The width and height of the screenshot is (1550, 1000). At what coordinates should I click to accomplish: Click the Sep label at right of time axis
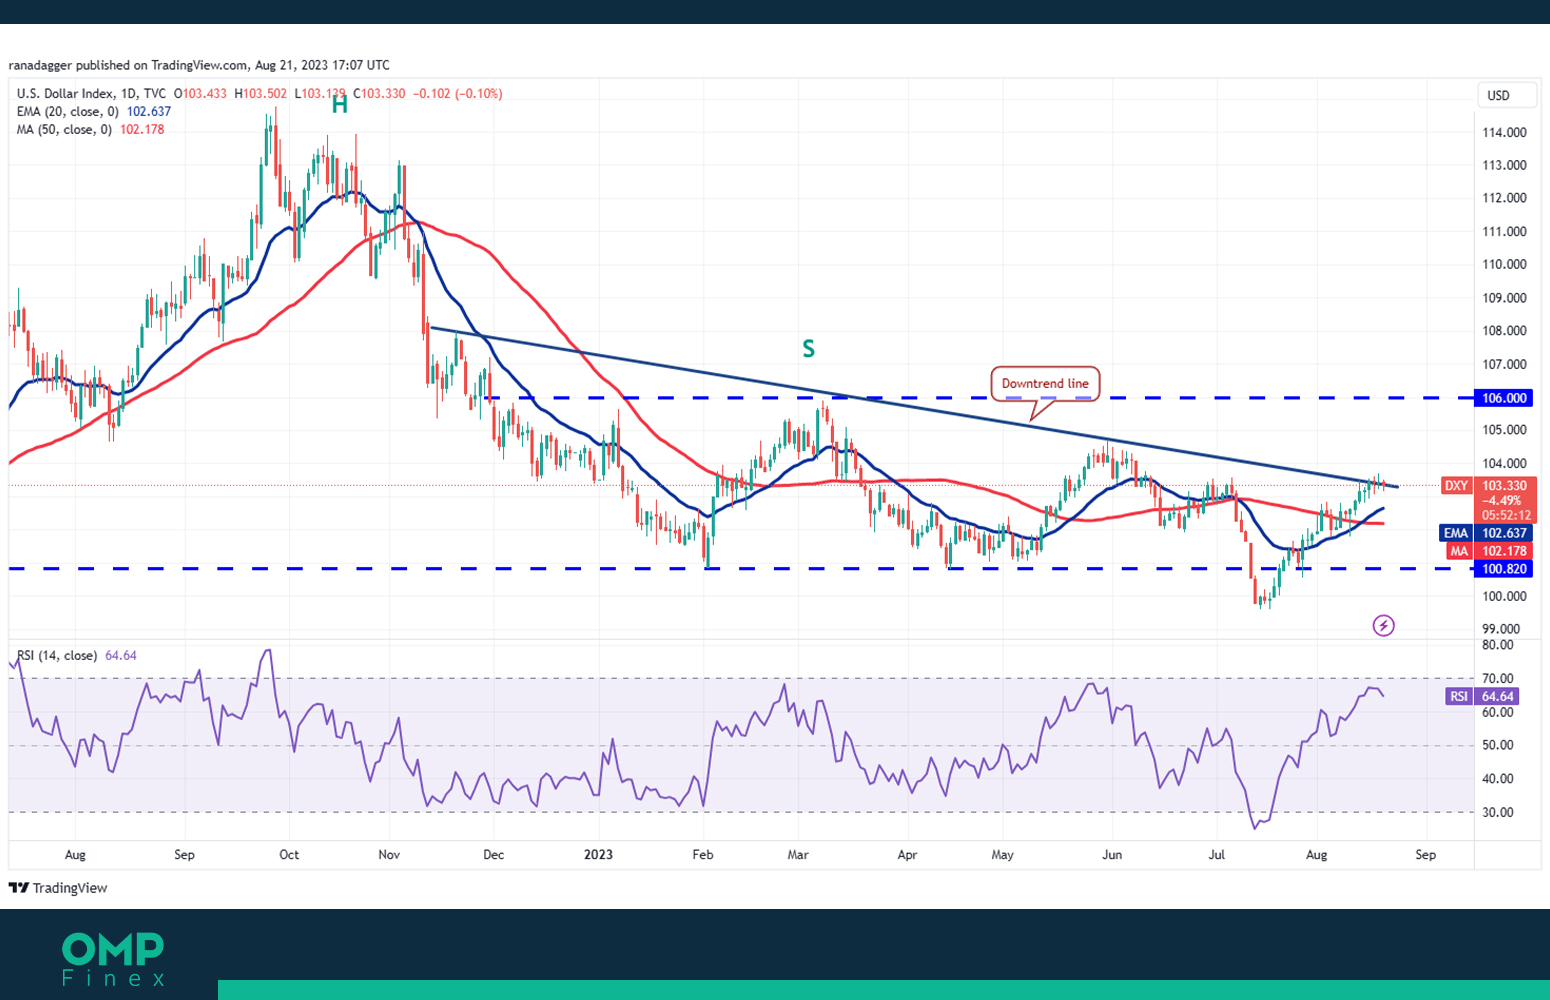1426,855
